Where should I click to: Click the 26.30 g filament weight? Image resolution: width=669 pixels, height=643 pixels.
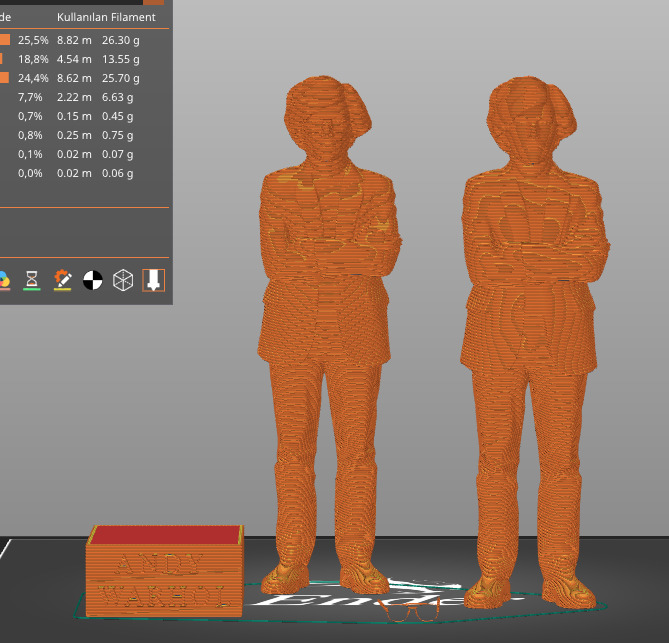tap(120, 40)
